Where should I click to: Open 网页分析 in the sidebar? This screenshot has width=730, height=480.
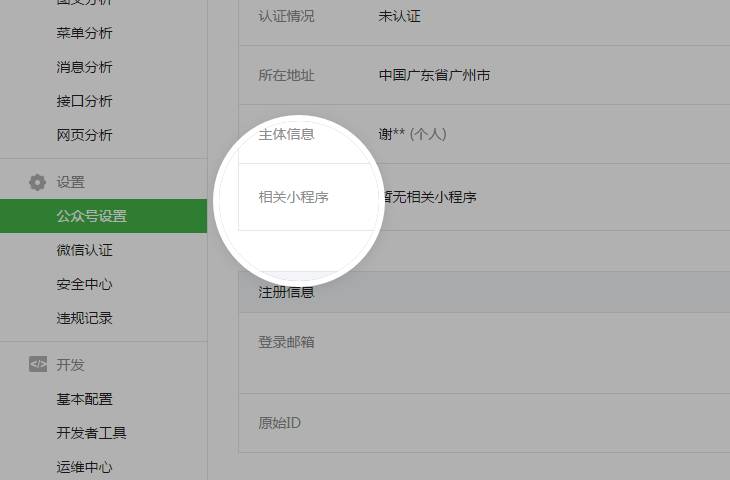coord(84,135)
